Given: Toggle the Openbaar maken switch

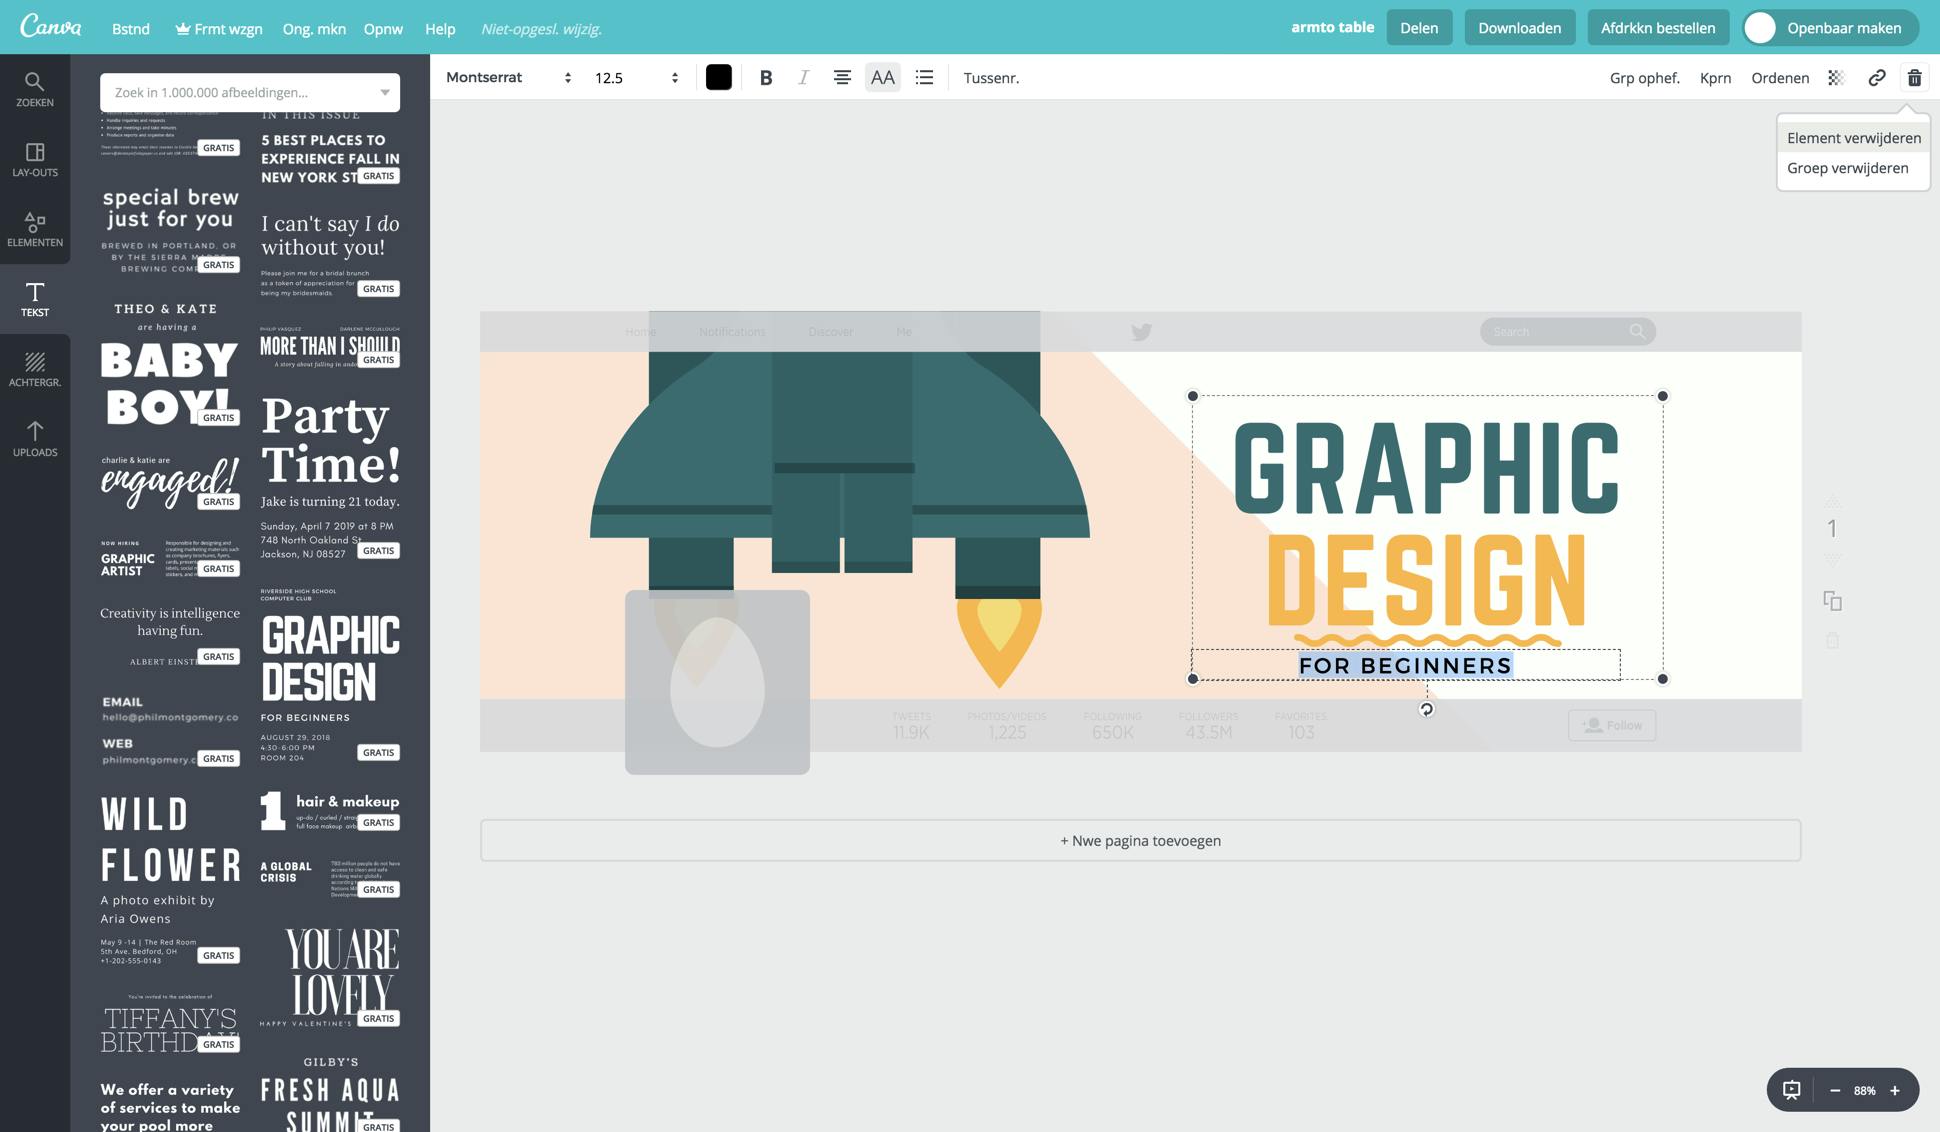Looking at the screenshot, I should click(1761, 28).
